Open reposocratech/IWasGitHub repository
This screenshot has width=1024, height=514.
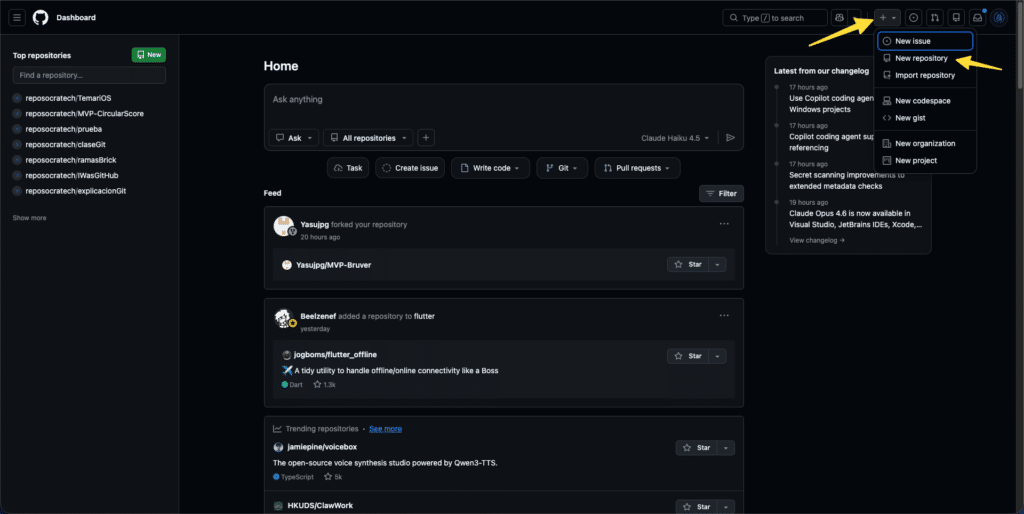point(72,176)
